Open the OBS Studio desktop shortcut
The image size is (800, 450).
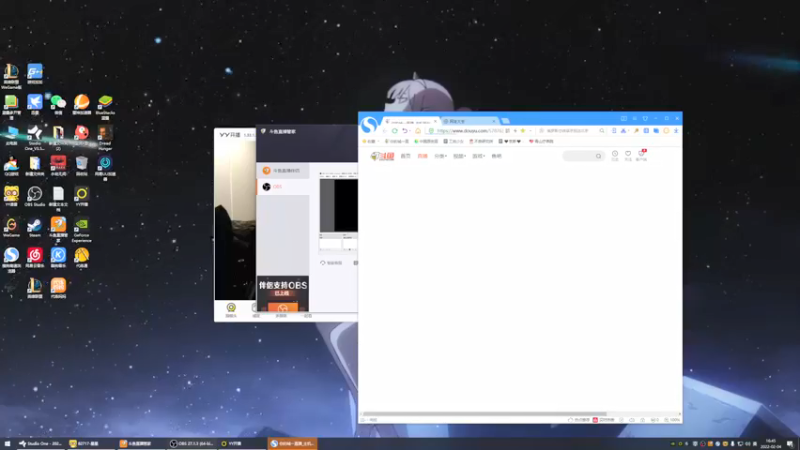[35, 196]
